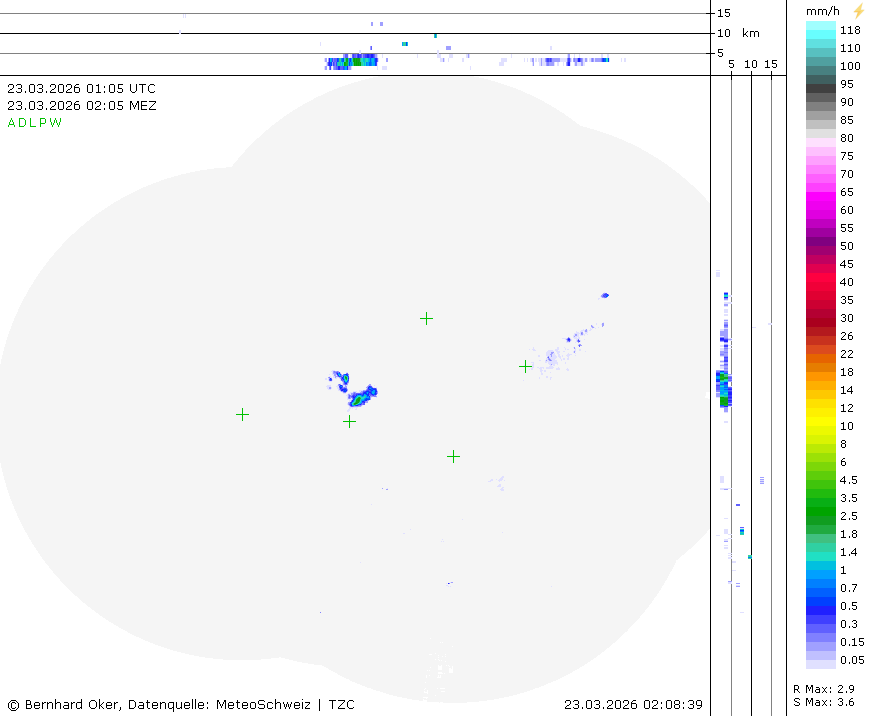Click the green cross marker north of the rain cells
Screen dimensions: 876x716
pos(426,318)
